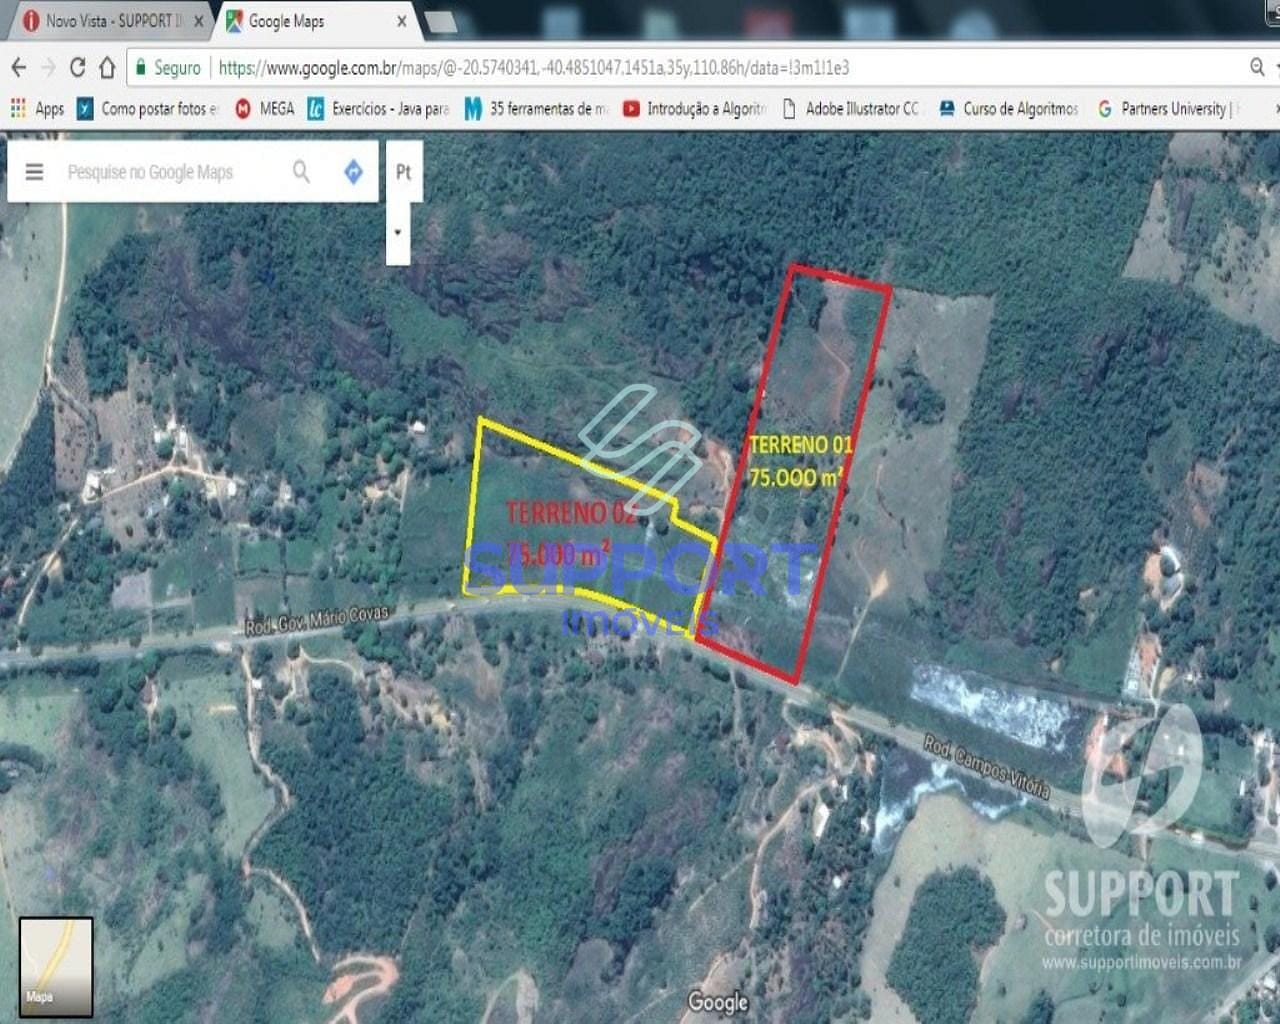Open the Apps grid in bookmarks bar
Viewport: 1280px width, 1024px height.
coord(37,108)
